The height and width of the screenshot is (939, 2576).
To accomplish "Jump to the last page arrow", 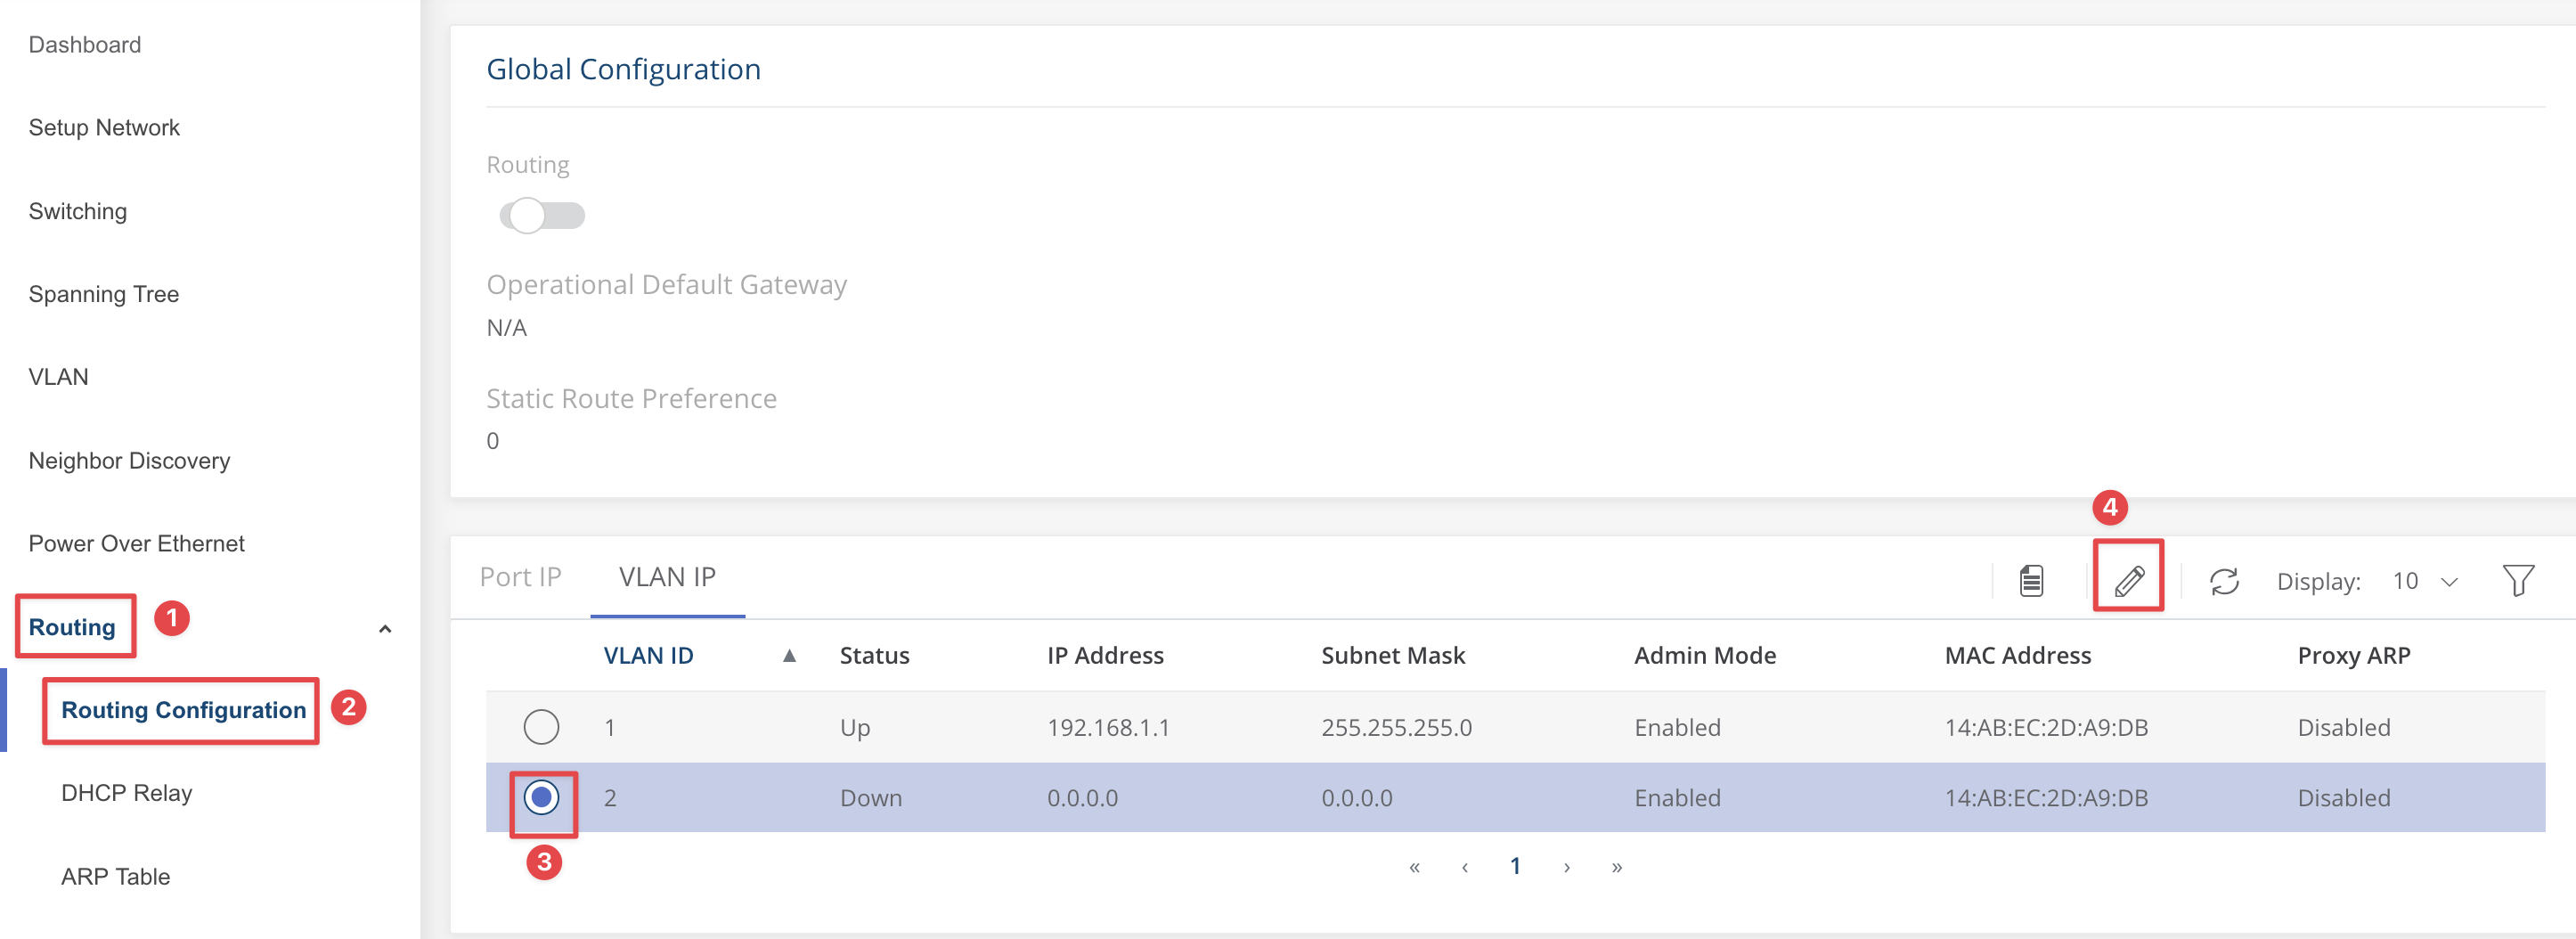I will [1617, 867].
